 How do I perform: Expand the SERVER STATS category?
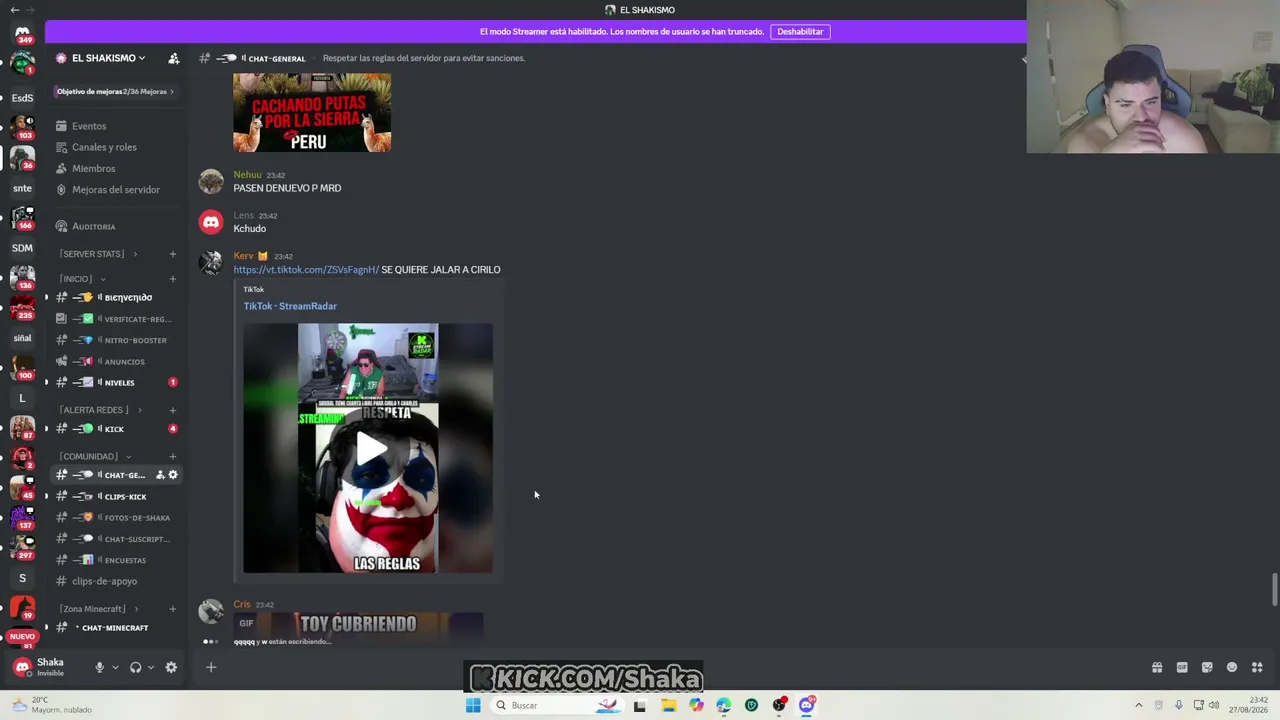point(135,254)
